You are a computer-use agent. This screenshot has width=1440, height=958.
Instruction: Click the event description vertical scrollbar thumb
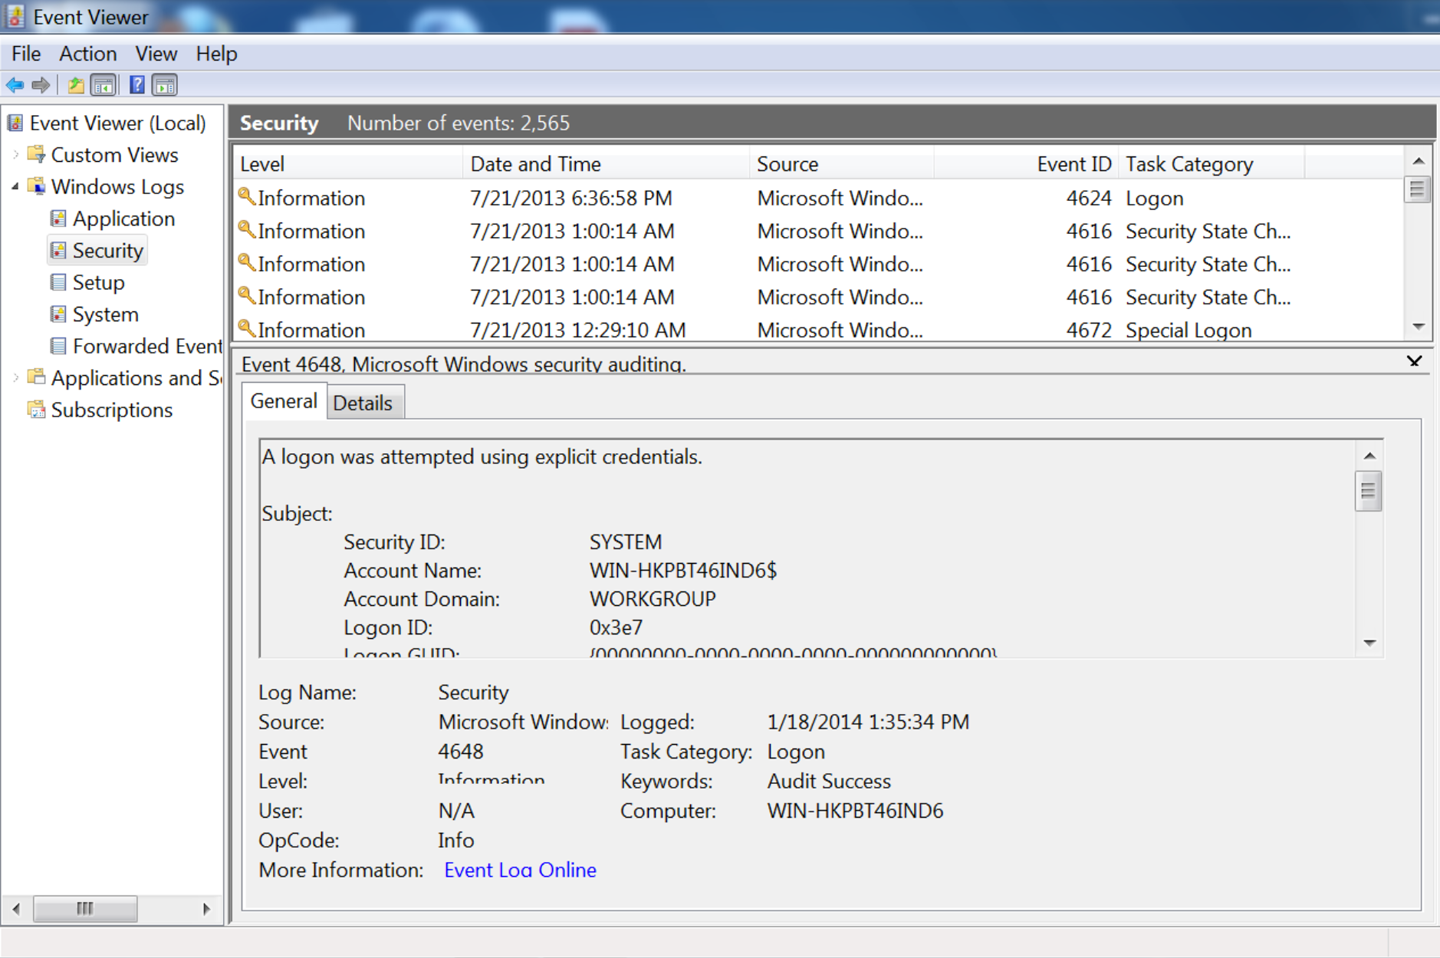[1368, 491]
